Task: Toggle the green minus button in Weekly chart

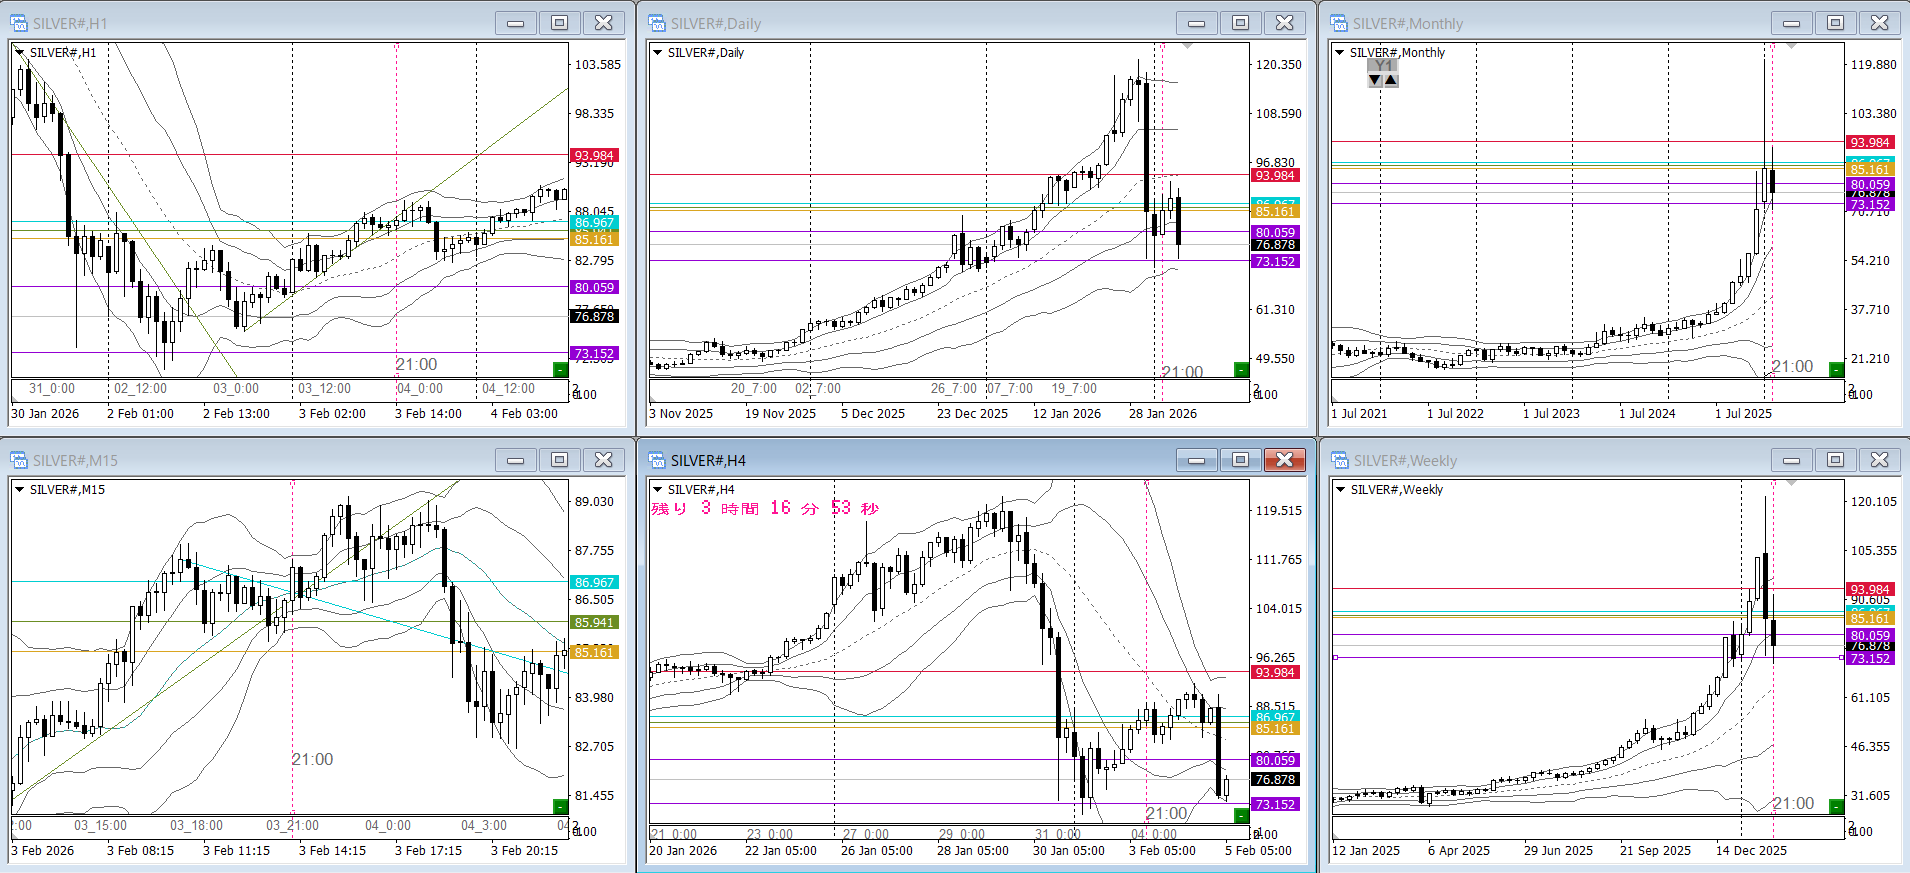Action: coord(1836,806)
